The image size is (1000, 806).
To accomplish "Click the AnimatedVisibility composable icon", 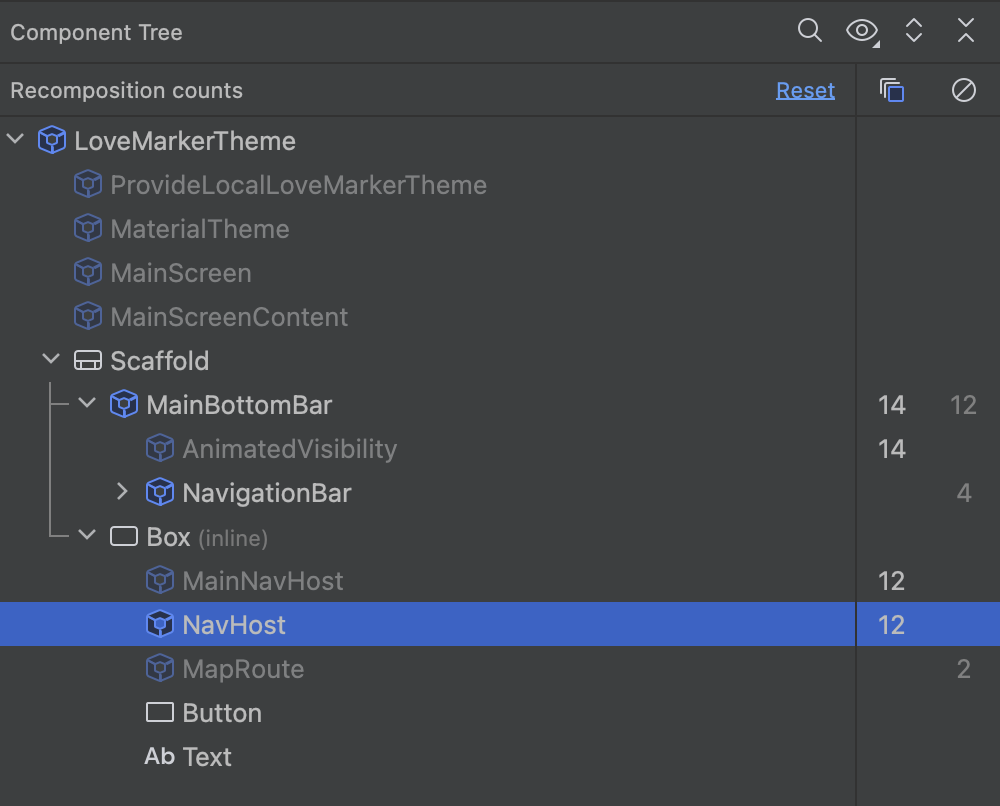I will 160,449.
